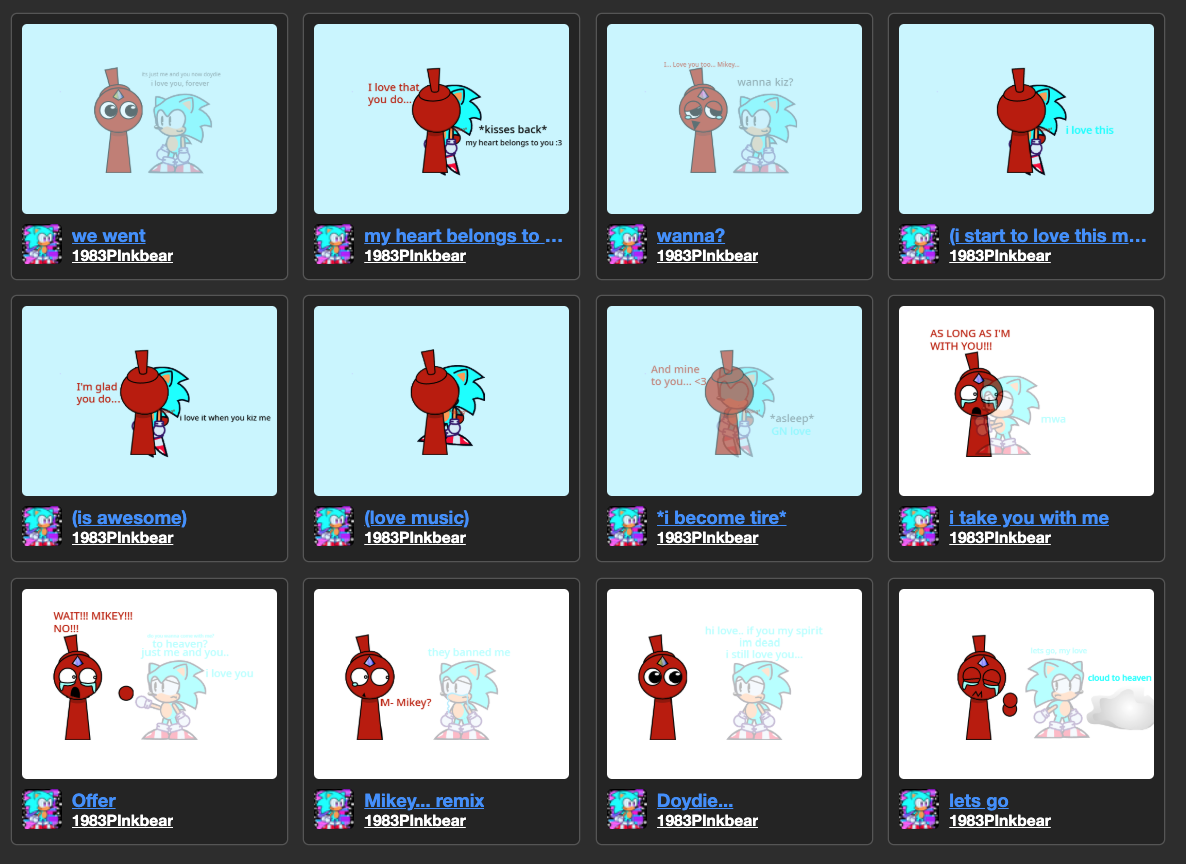
Task: Open the 'we went' project thumbnail
Action: [149, 119]
